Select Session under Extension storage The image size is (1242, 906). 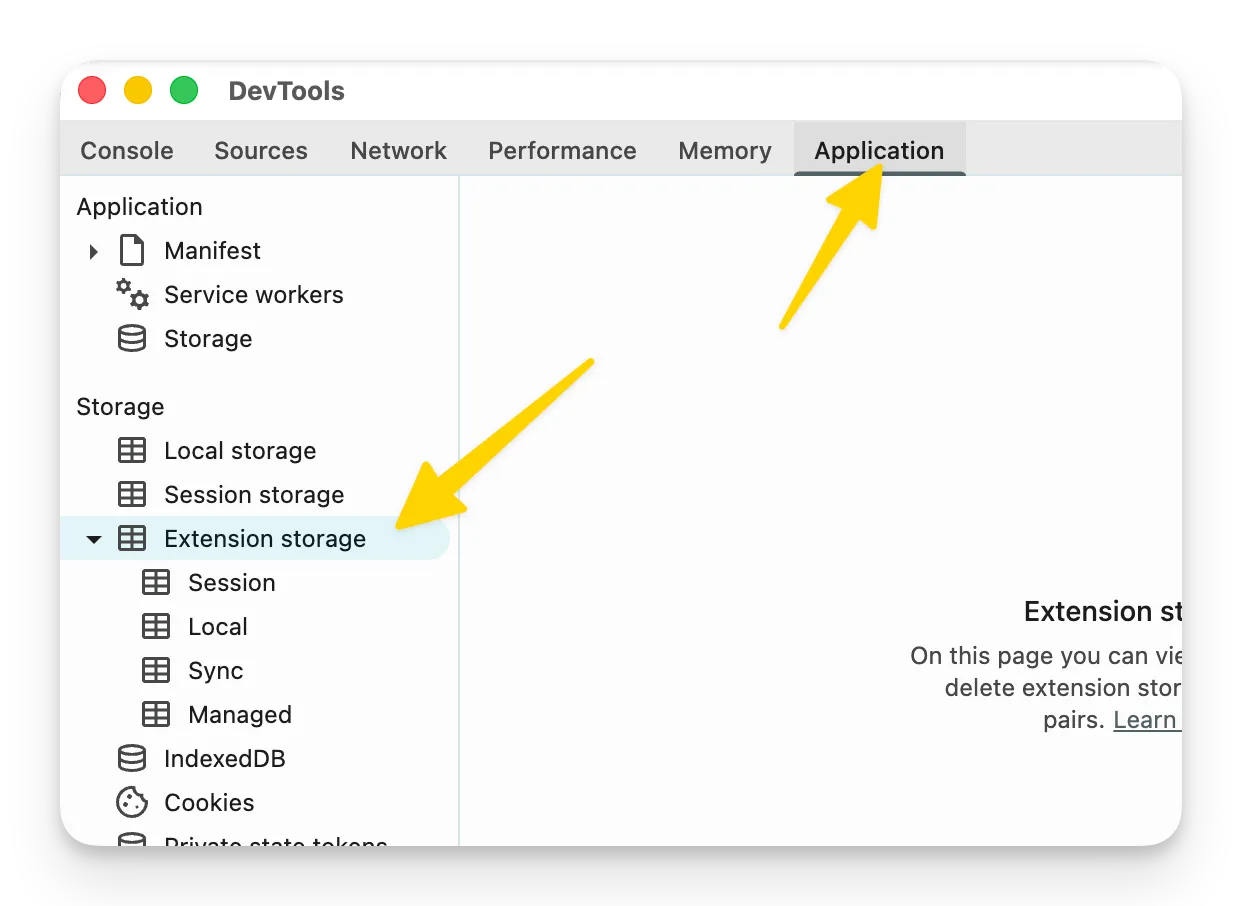tap(231, 582)
